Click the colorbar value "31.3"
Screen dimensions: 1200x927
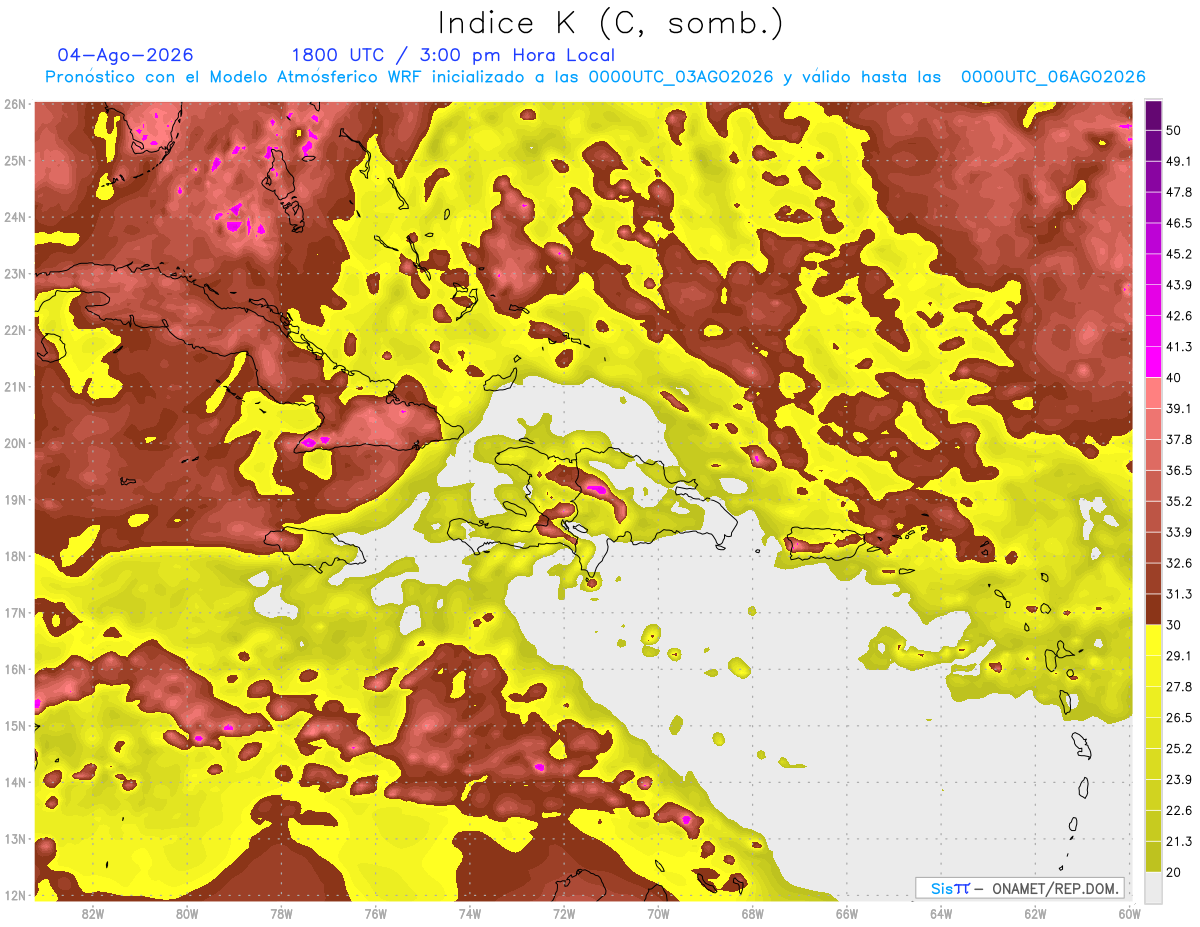point(1178,594)
